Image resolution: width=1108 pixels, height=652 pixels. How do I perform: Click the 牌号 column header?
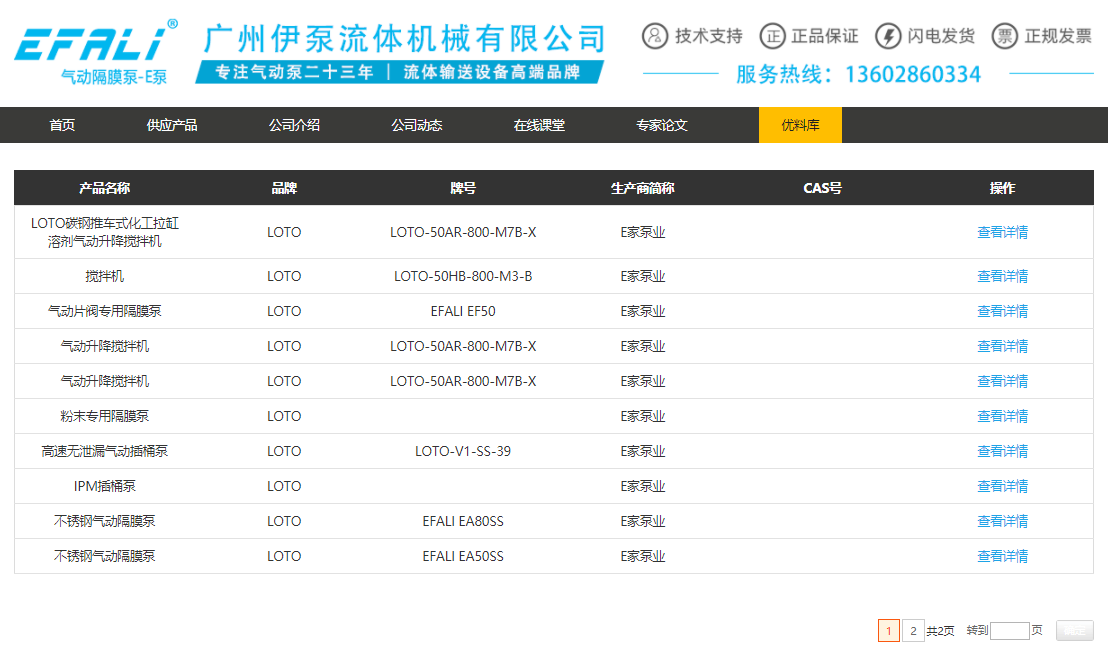tap(463, 188)
